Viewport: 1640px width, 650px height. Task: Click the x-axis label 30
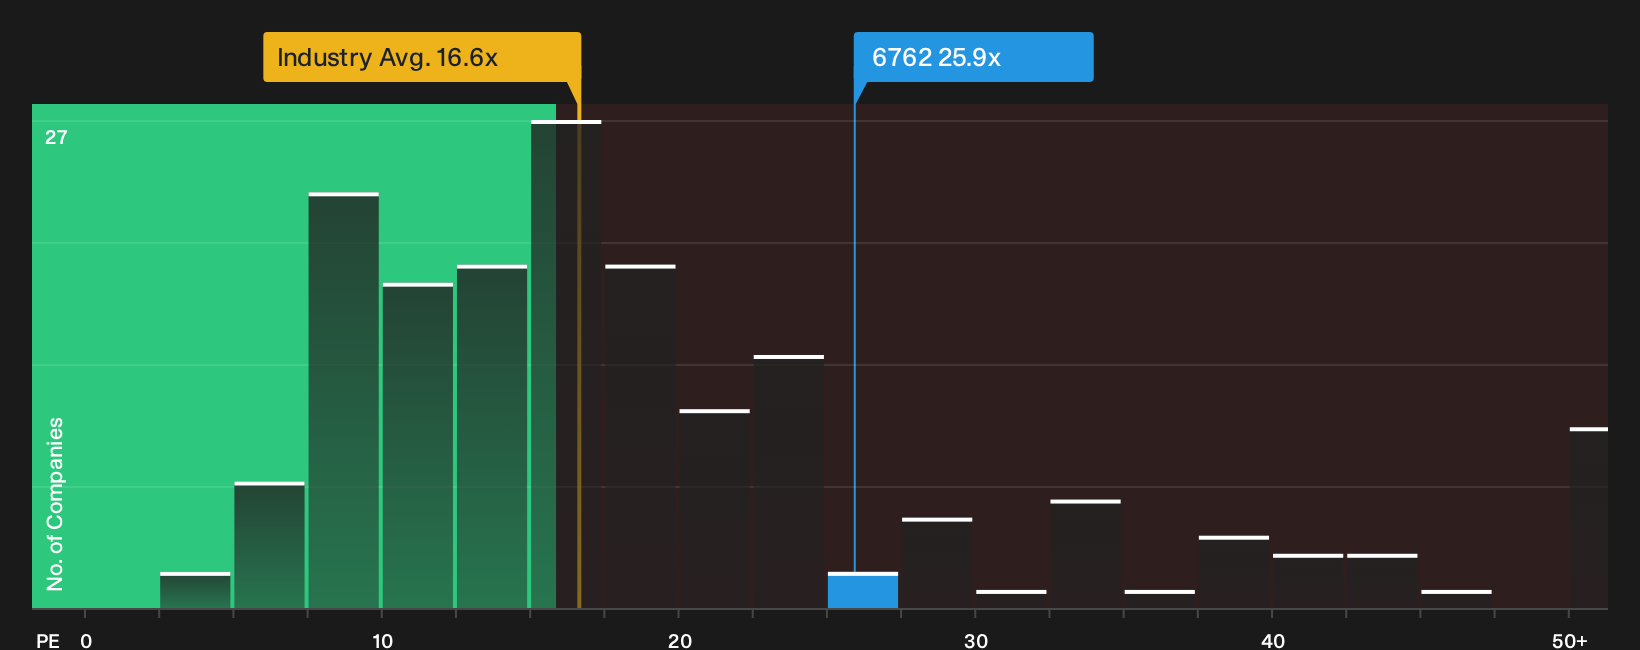(x=976, y=640)
